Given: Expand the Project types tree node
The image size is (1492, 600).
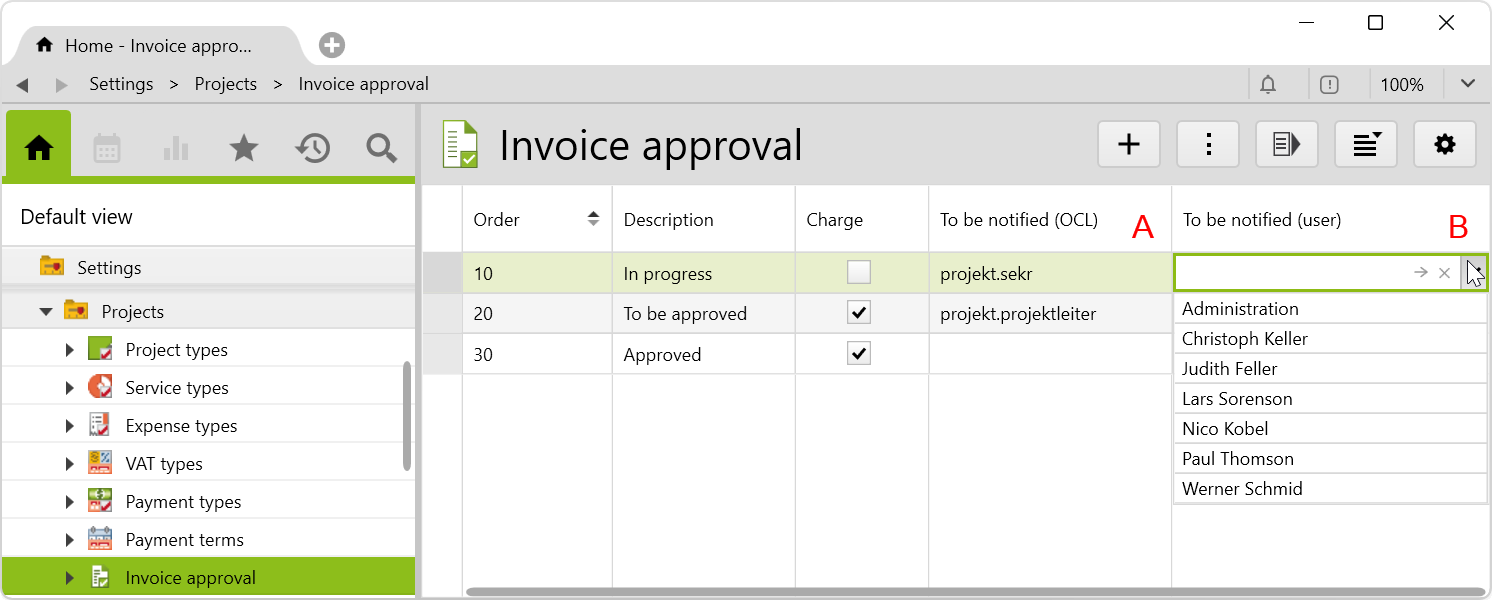Looking at the screenshot, I should point(70,350).
